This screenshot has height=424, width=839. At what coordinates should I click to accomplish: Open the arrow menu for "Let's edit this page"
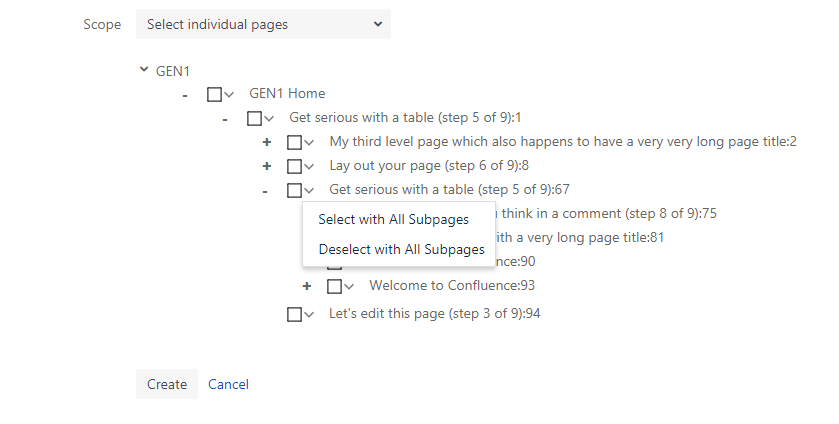pyautogui.click(x=310, y=314)
